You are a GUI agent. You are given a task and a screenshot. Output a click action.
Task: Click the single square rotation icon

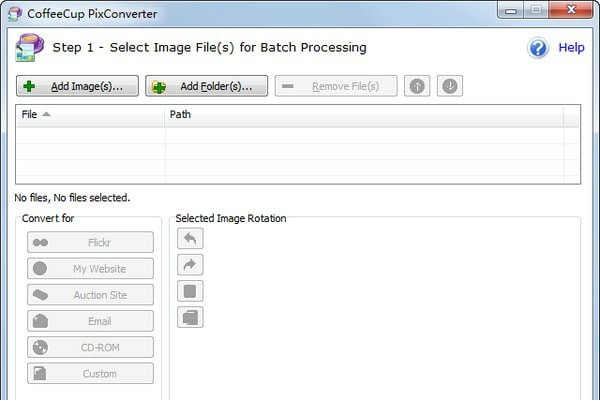point(190,291)
